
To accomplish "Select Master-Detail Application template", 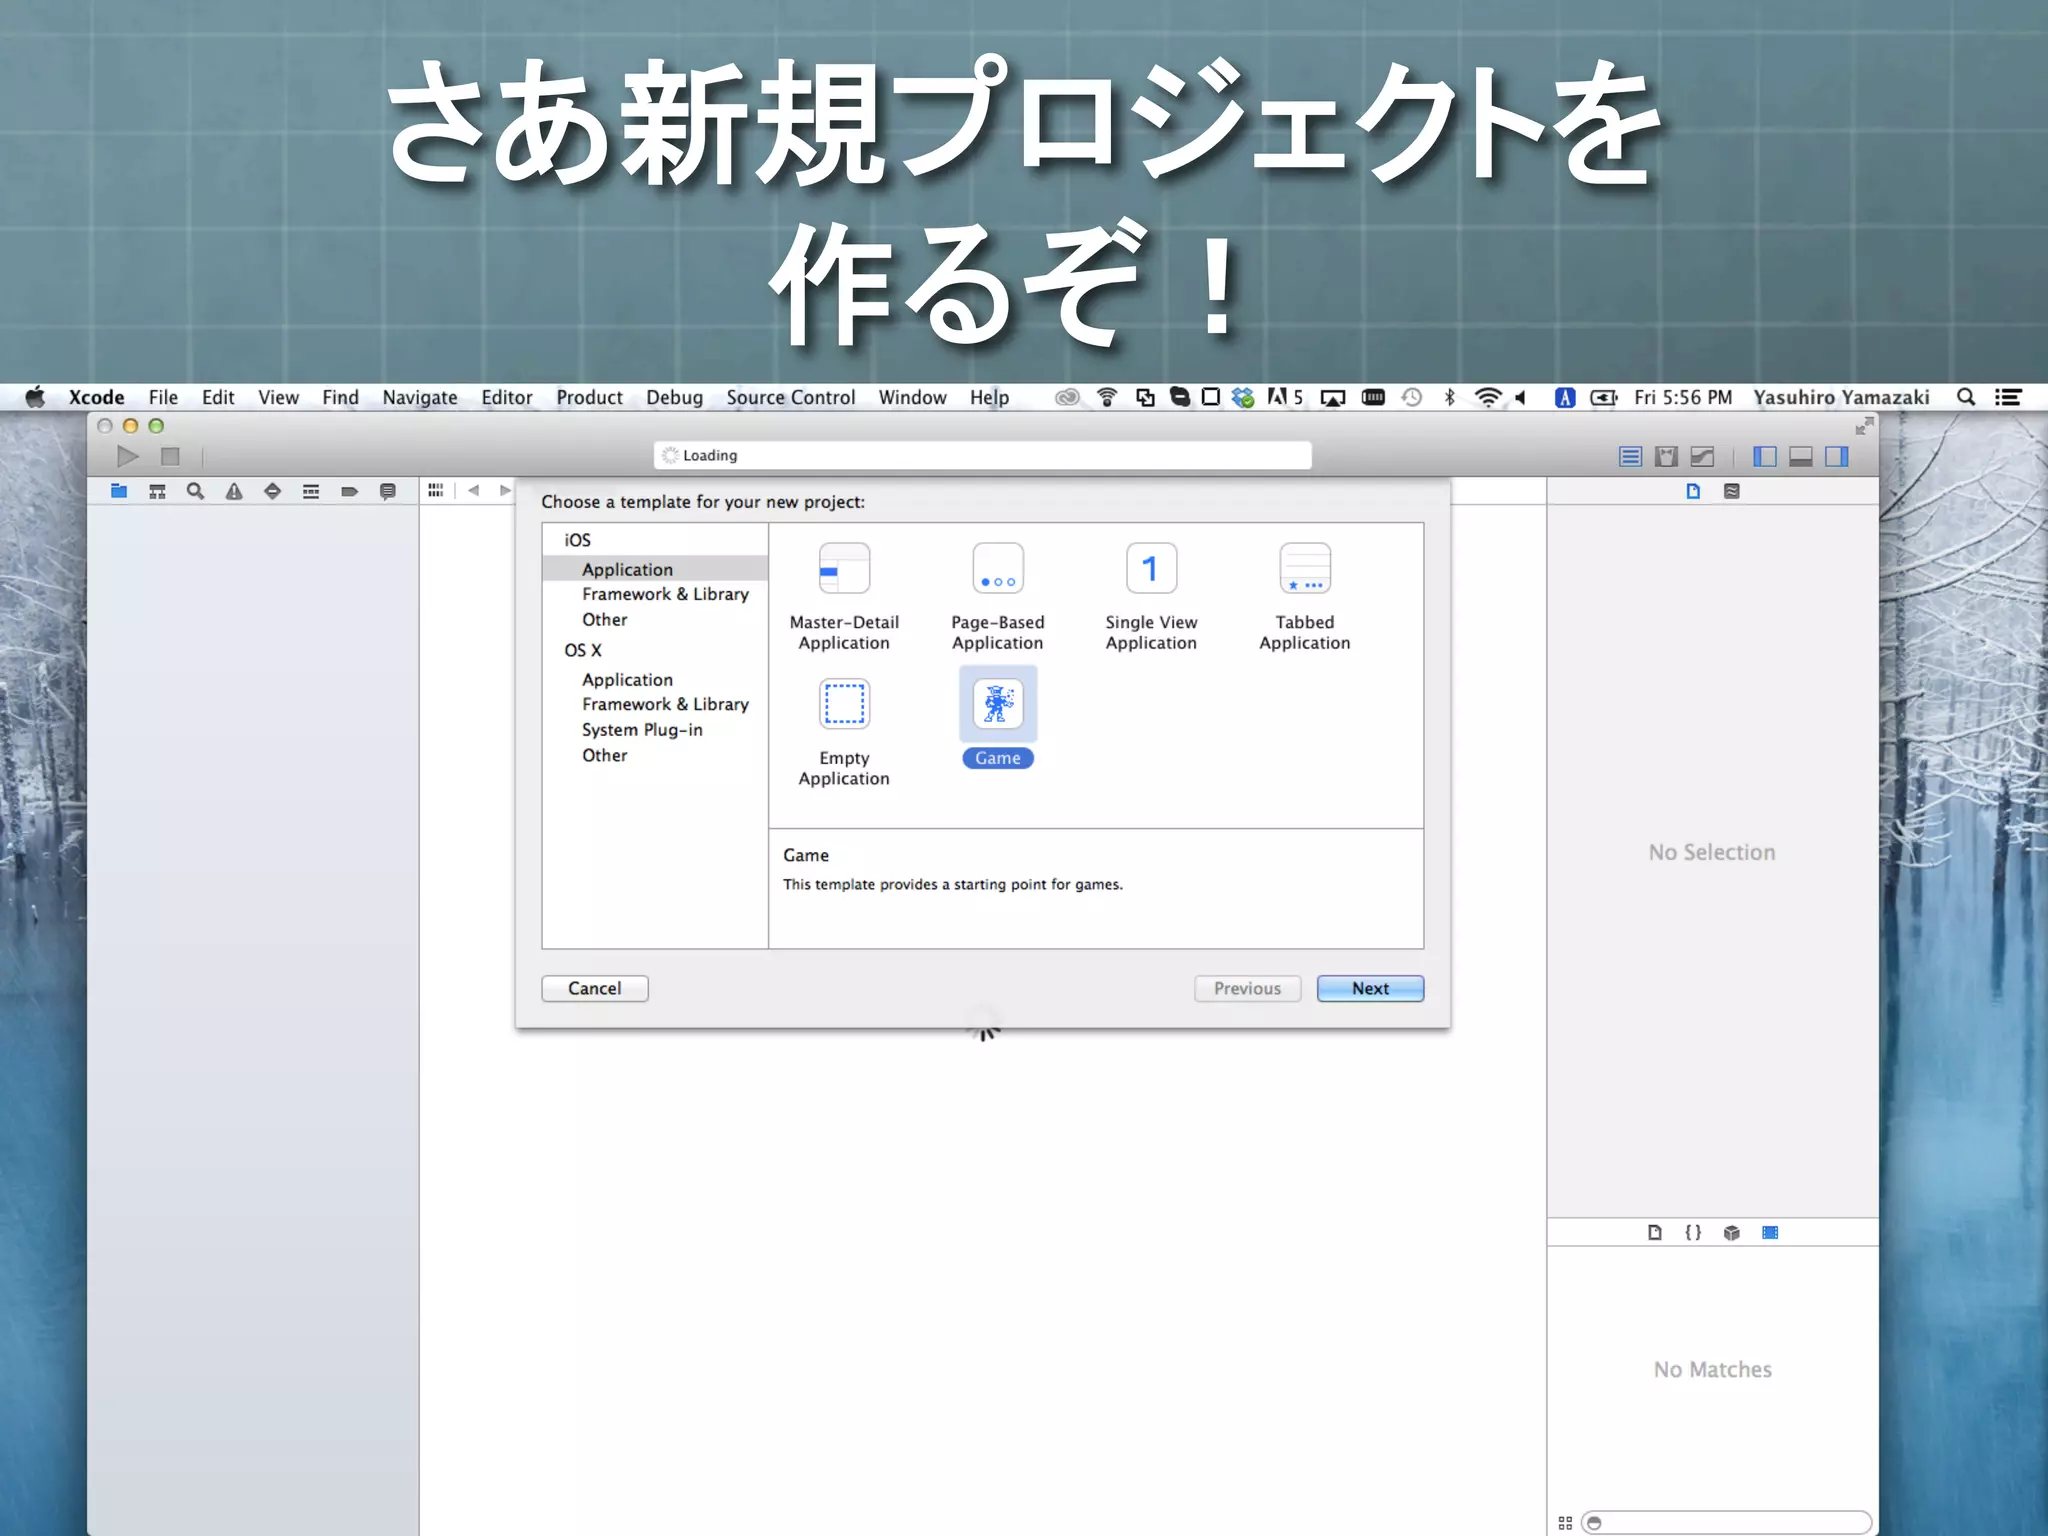I will tap(844, 597).
